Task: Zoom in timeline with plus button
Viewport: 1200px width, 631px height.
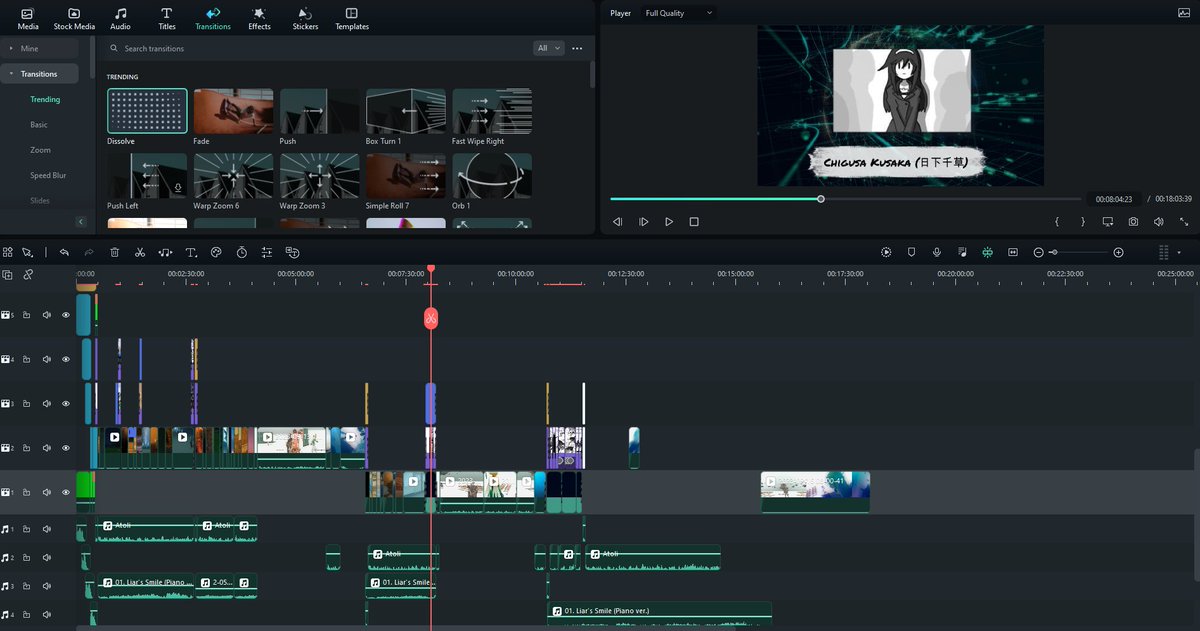Action: [1118, 252]
